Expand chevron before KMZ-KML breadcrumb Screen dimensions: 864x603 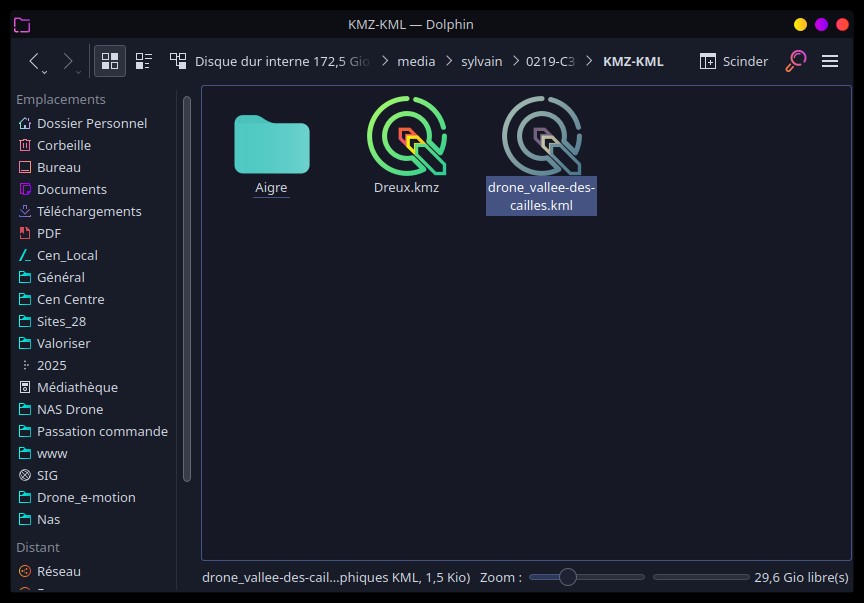(x=590, y=61)
